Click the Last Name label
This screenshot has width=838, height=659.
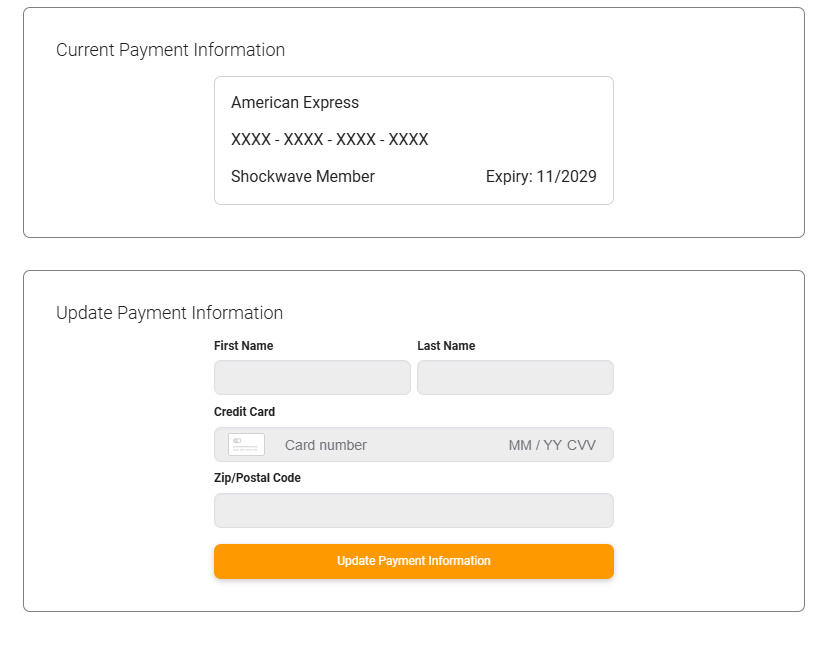coord(446,346)
